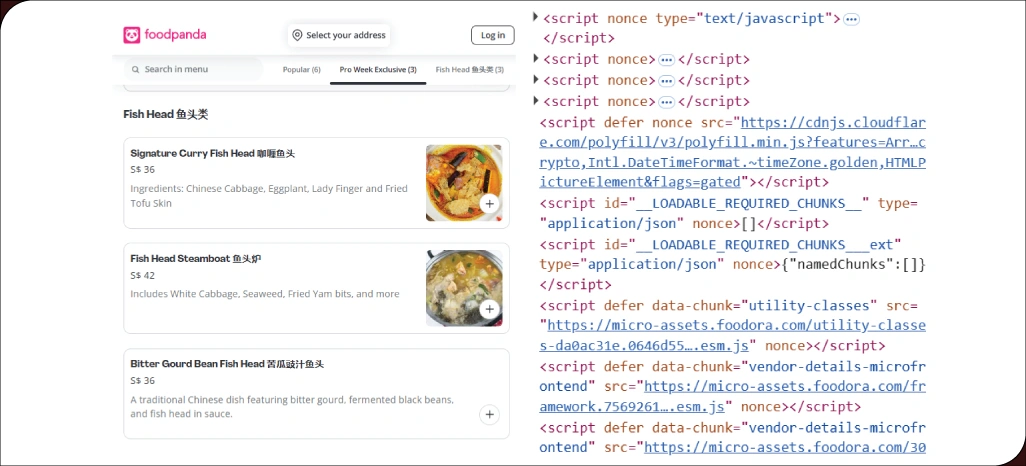Screen dimensions: 1026x466
Task: Expand the text/javascript script node triangle
Action: tap(537, 18)
